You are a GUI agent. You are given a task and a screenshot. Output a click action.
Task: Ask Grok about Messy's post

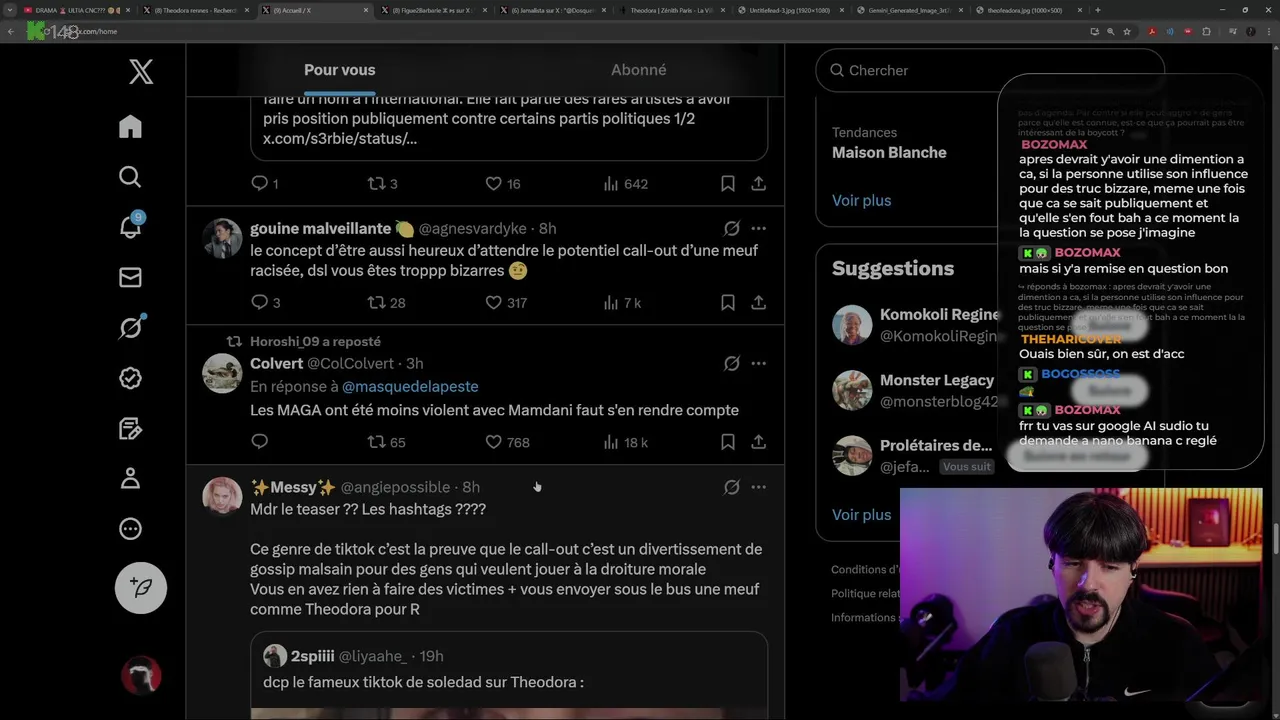click(x=732, y=487)
